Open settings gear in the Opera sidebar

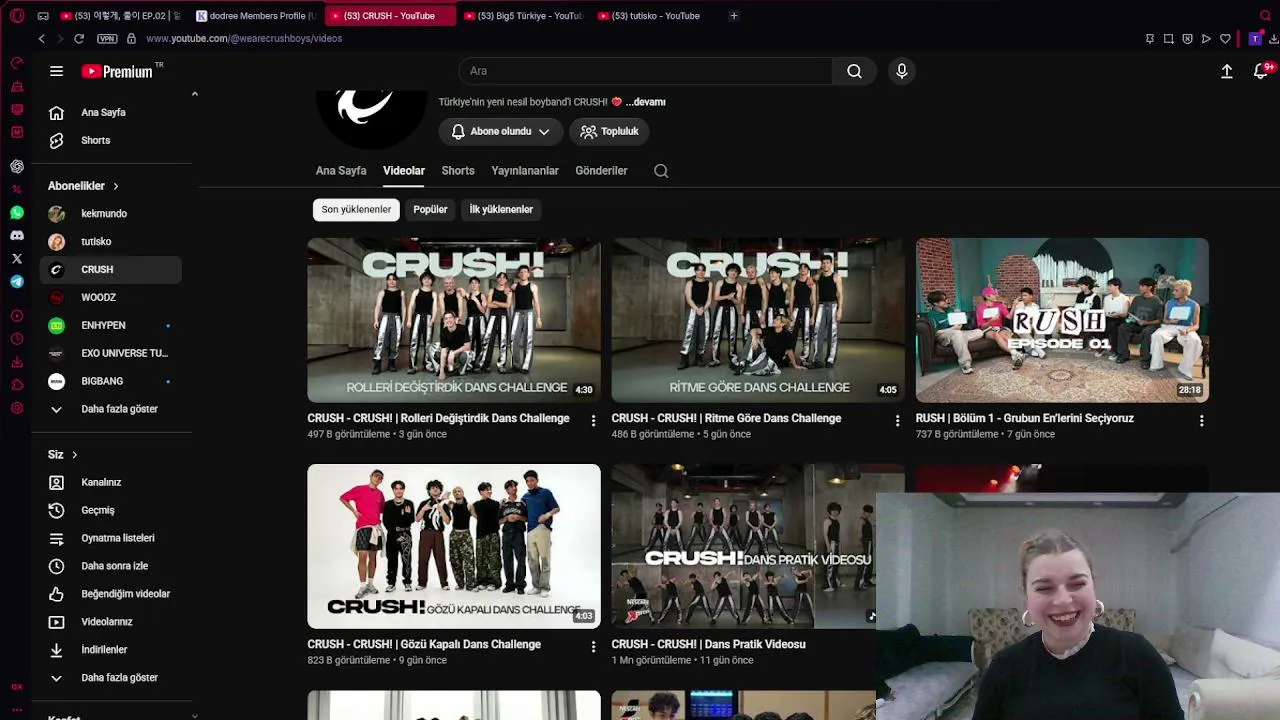[17, 408]
